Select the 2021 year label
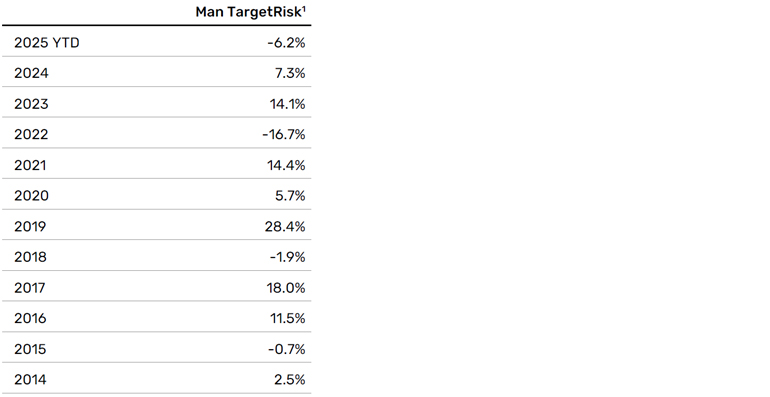 (x=30, y=165)
